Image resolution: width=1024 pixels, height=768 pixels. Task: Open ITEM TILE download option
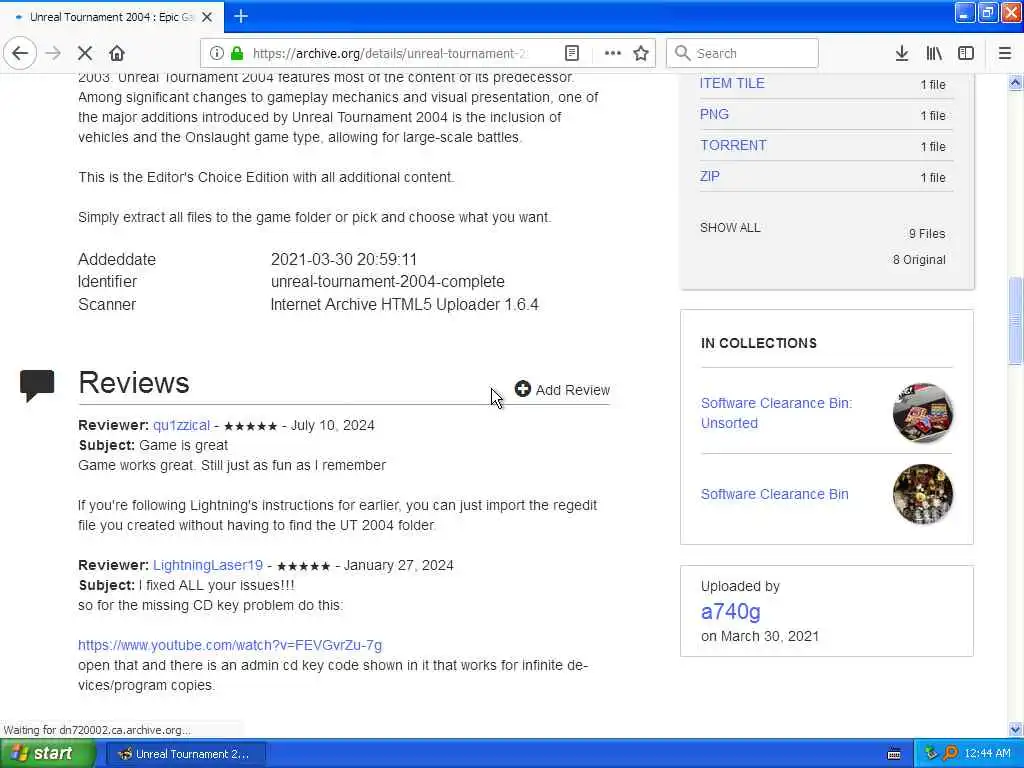click(x=732, y=83)
